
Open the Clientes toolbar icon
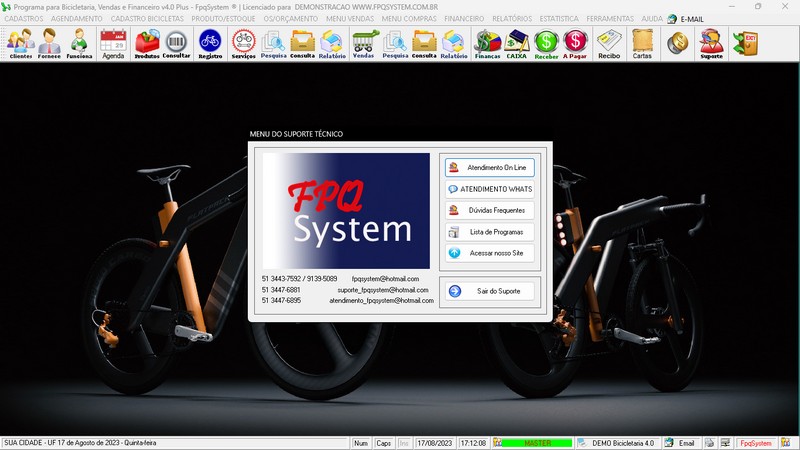tap(21, 44)
